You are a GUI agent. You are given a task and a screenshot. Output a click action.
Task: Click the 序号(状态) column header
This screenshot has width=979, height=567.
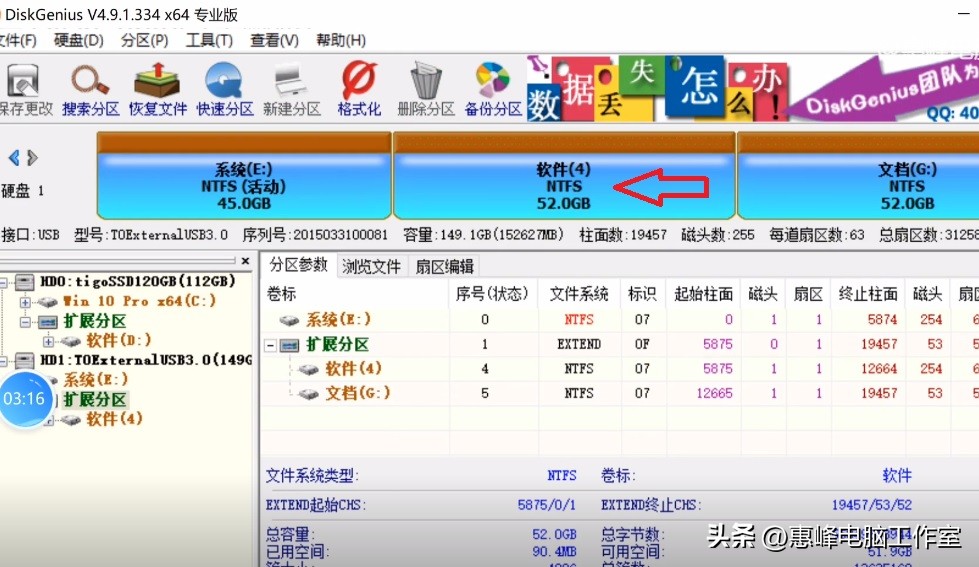coord(493,293)
